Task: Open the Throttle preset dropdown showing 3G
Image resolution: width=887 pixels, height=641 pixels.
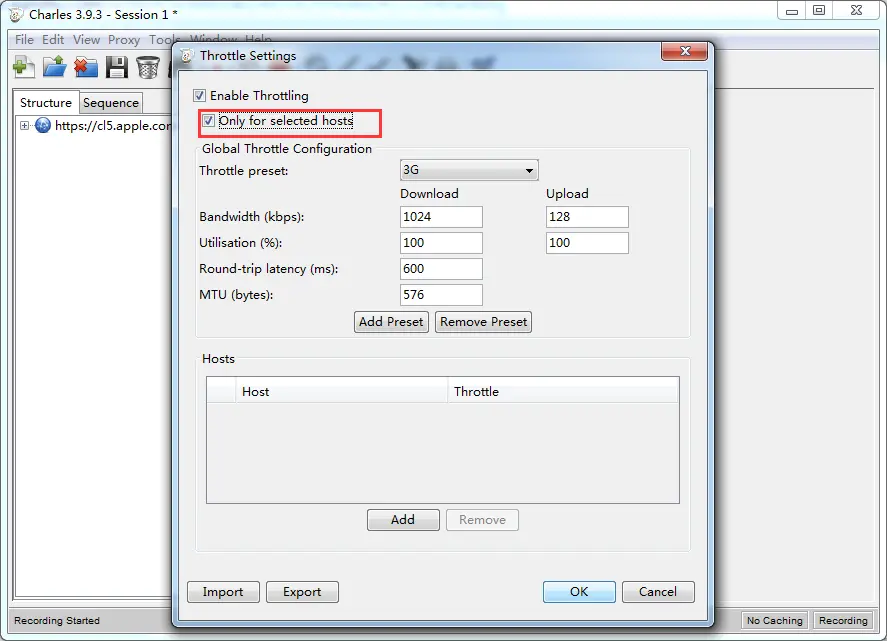Action: [x=469, y=170]
